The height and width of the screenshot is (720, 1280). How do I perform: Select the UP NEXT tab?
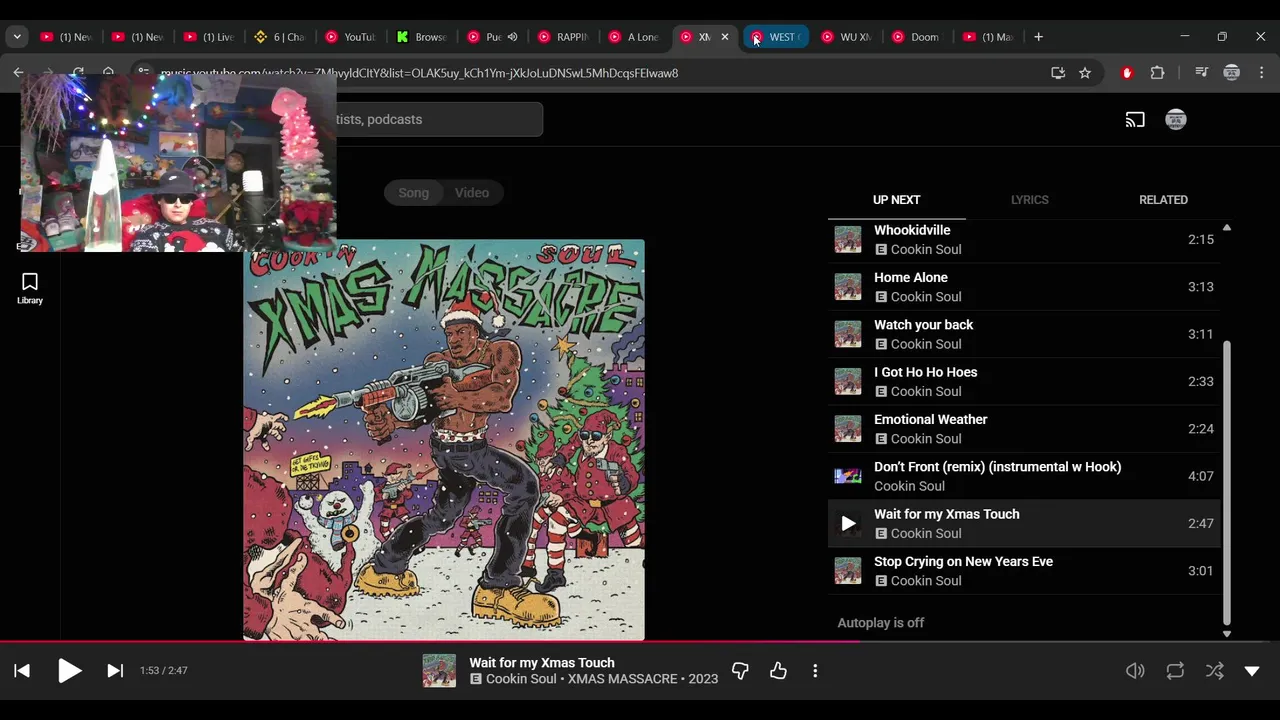(896, 200)
